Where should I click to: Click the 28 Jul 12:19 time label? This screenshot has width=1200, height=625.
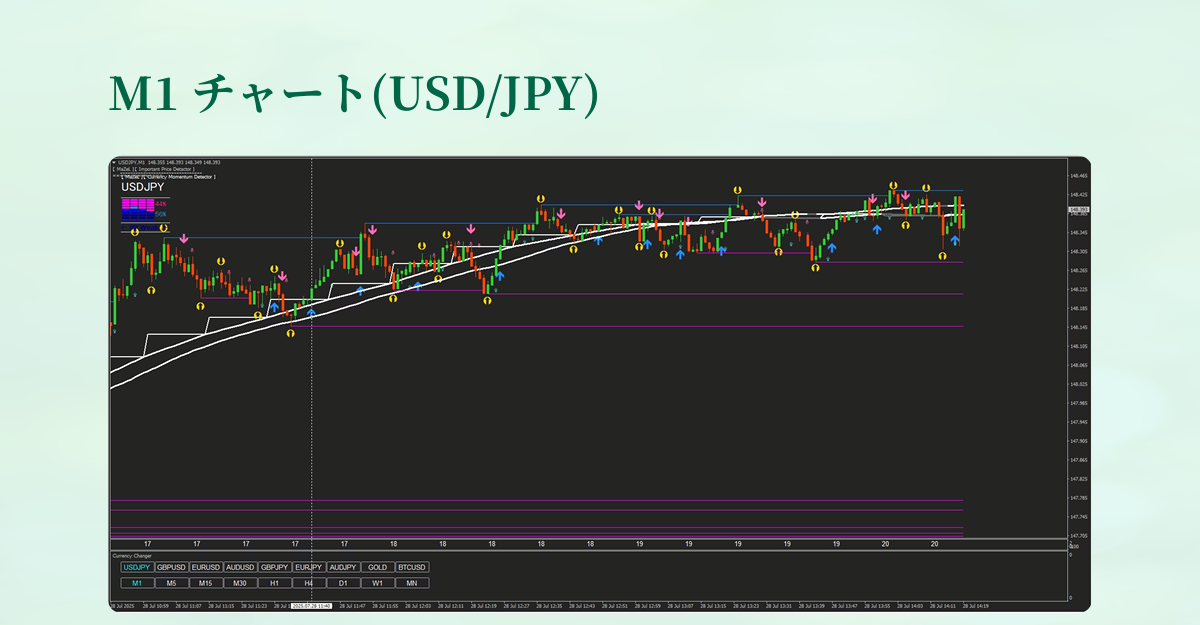pos(485,605)
